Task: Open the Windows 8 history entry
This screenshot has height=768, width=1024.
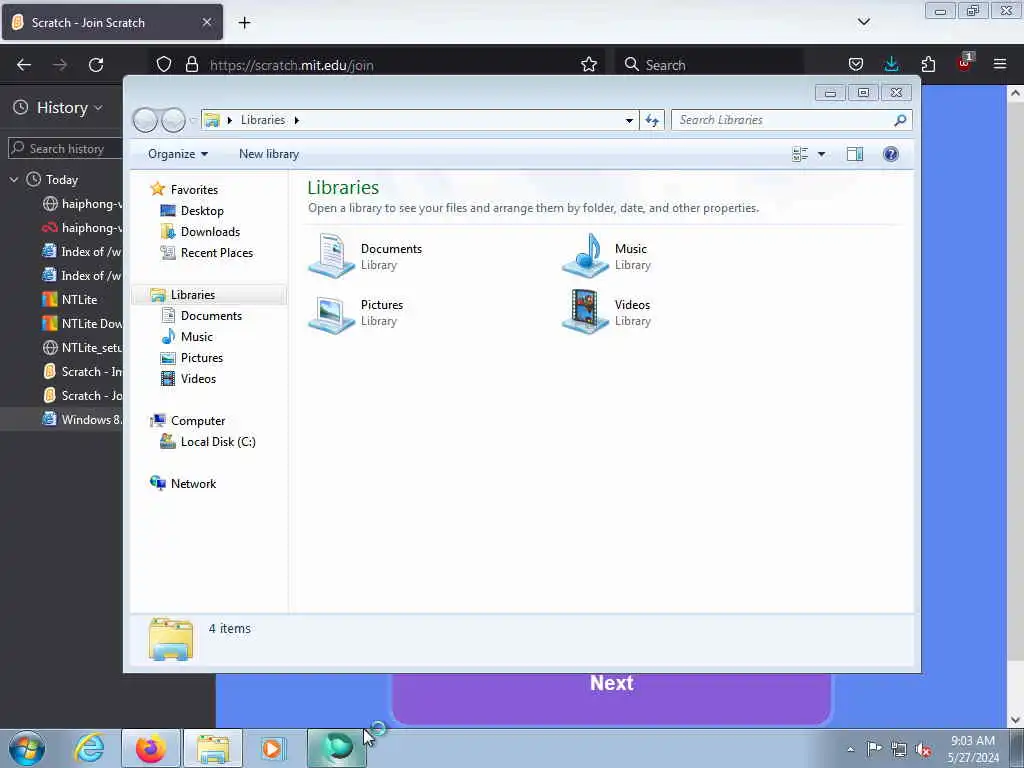Action: (82, 419)
